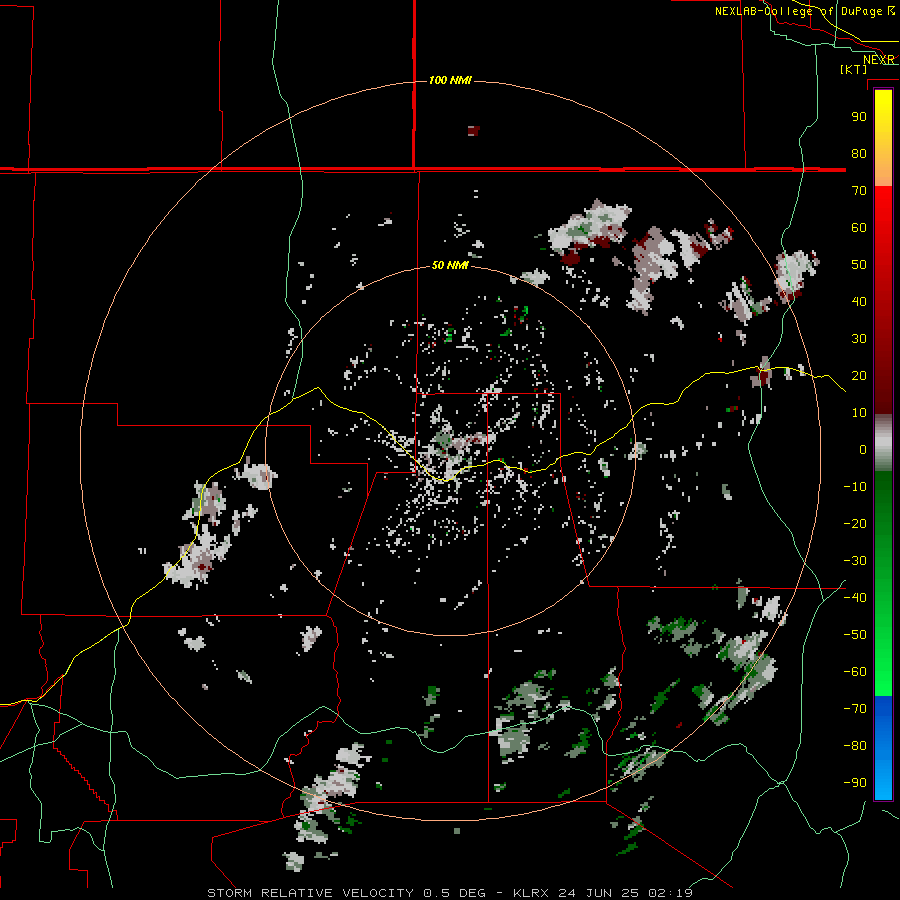Image resolution: width=900 pixels, height=900 pixels.
Task: Click the '[KT]' units label
Action: 854,69
